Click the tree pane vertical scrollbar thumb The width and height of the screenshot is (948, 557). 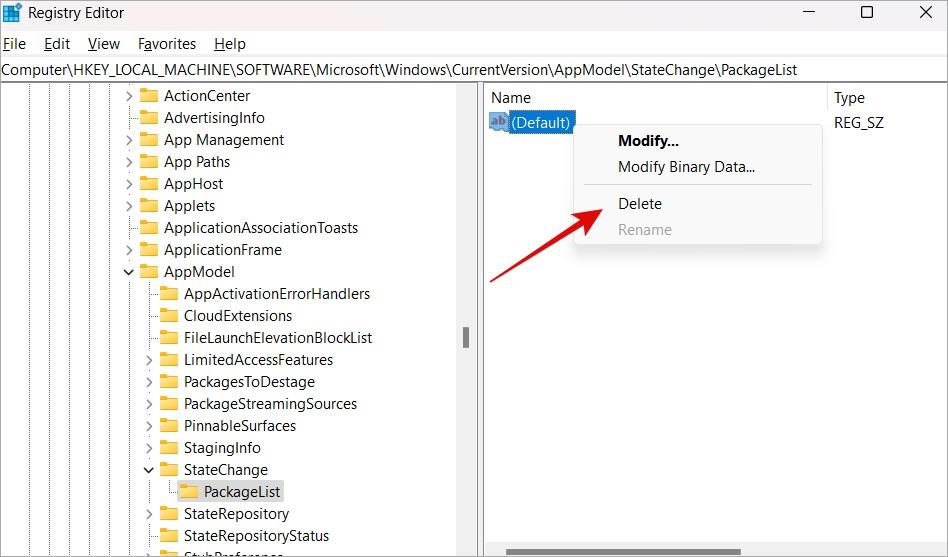(x=466, y=337)
